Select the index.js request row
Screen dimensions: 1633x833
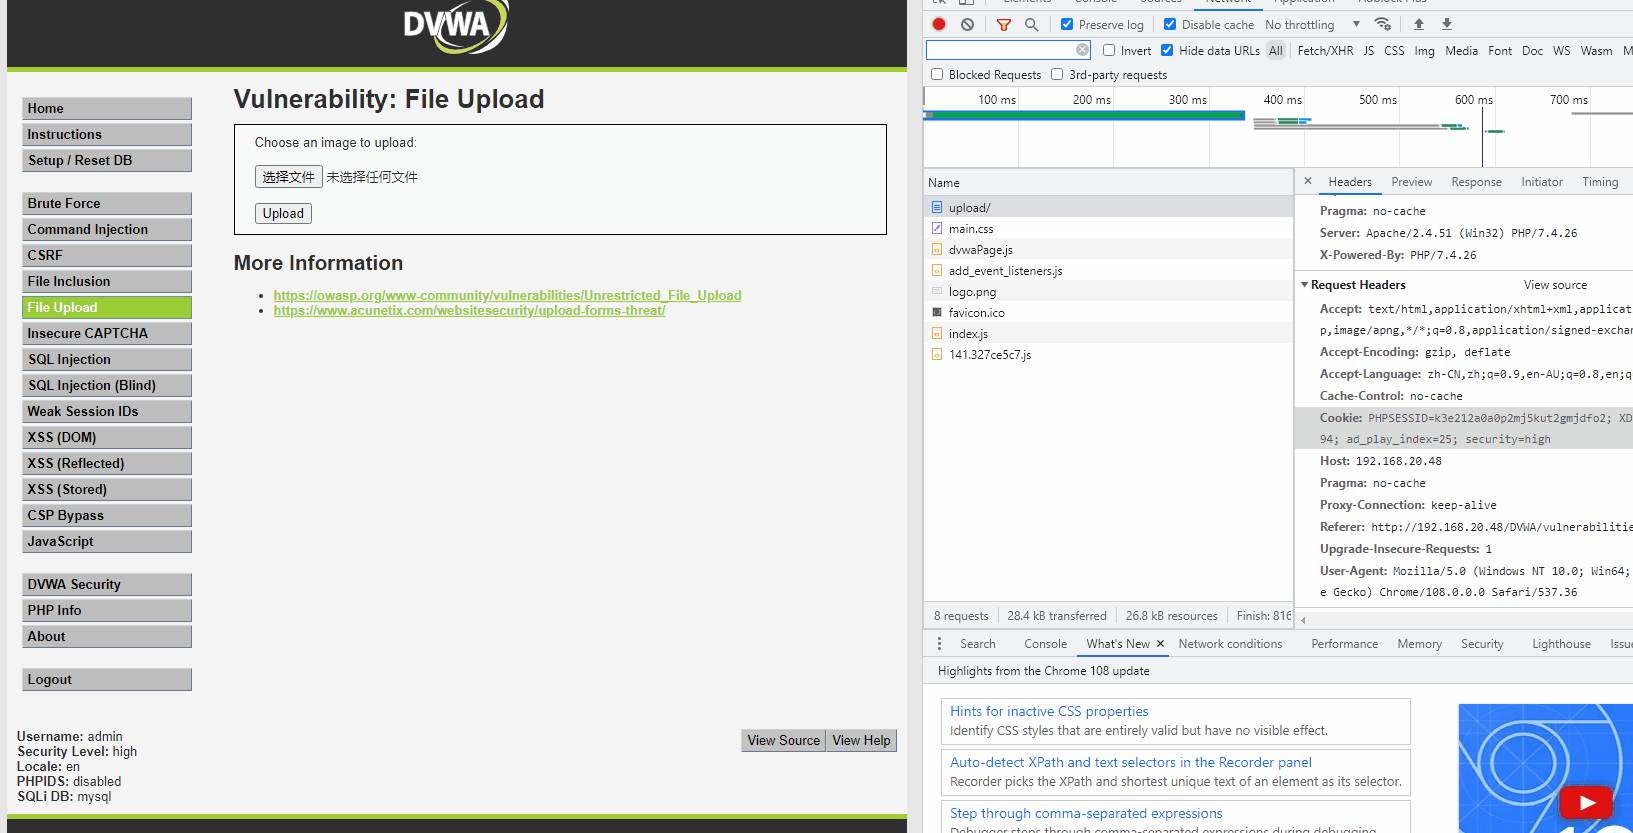pos(1108,333)
